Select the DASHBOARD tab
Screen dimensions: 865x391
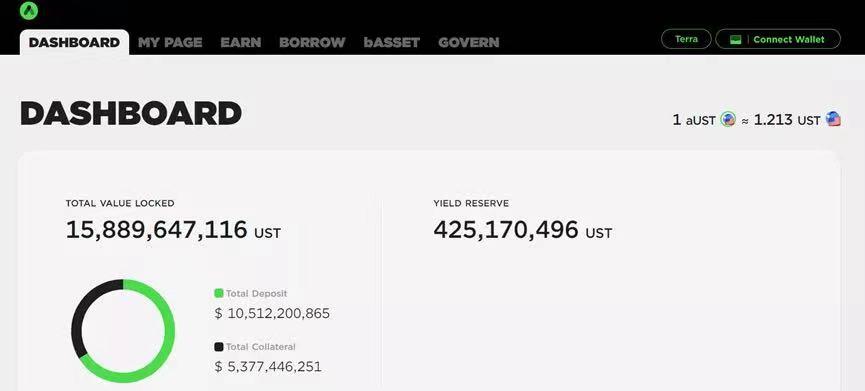pos(74,42)
